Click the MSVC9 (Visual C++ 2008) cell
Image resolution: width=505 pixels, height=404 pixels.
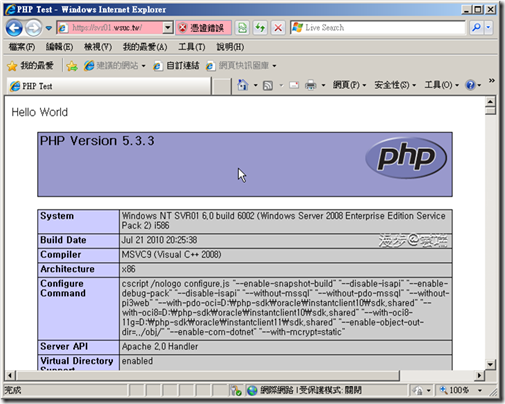285,255
